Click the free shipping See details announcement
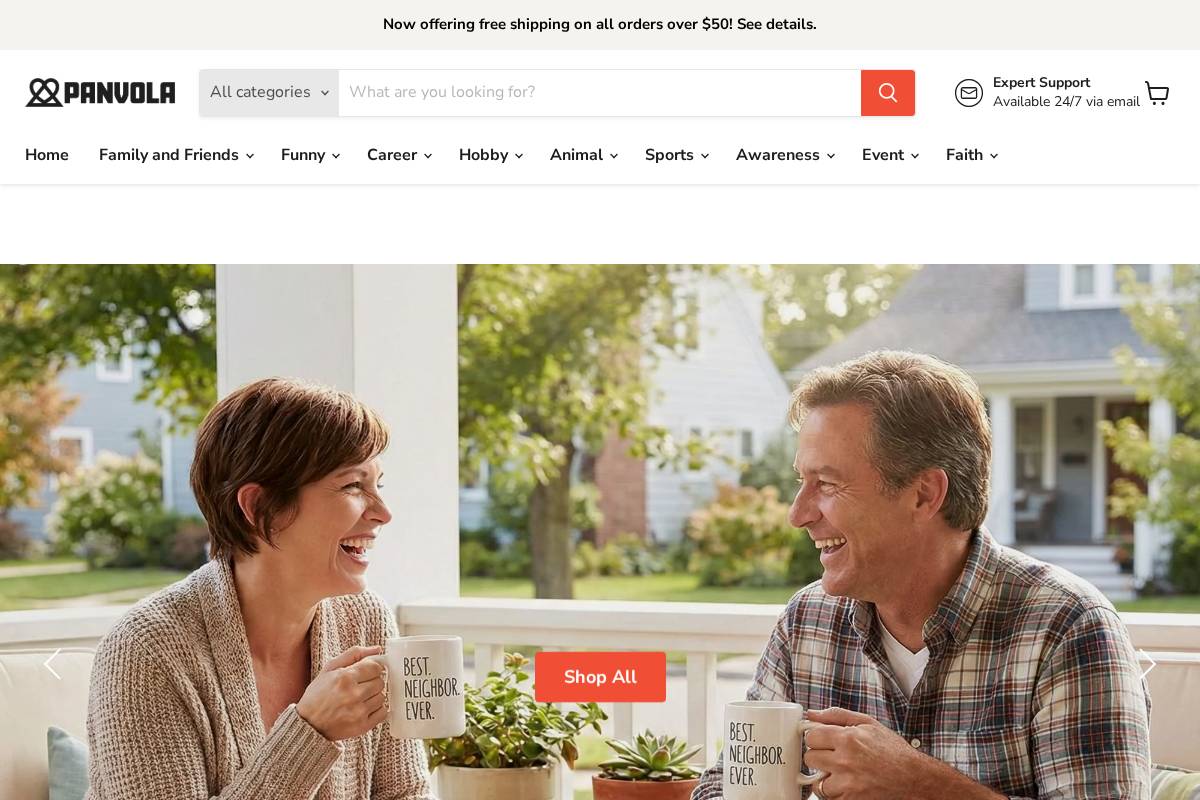 [600, 24]
